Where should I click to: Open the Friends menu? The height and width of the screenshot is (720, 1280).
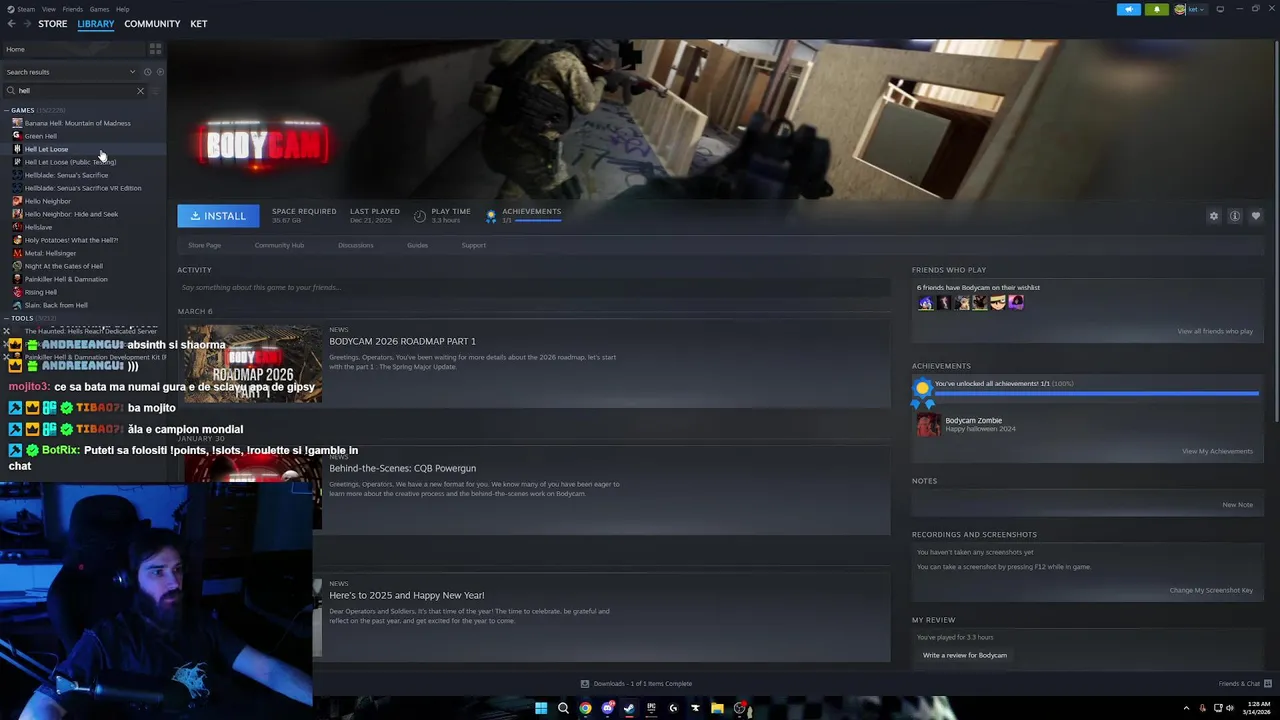coord(73,9)
